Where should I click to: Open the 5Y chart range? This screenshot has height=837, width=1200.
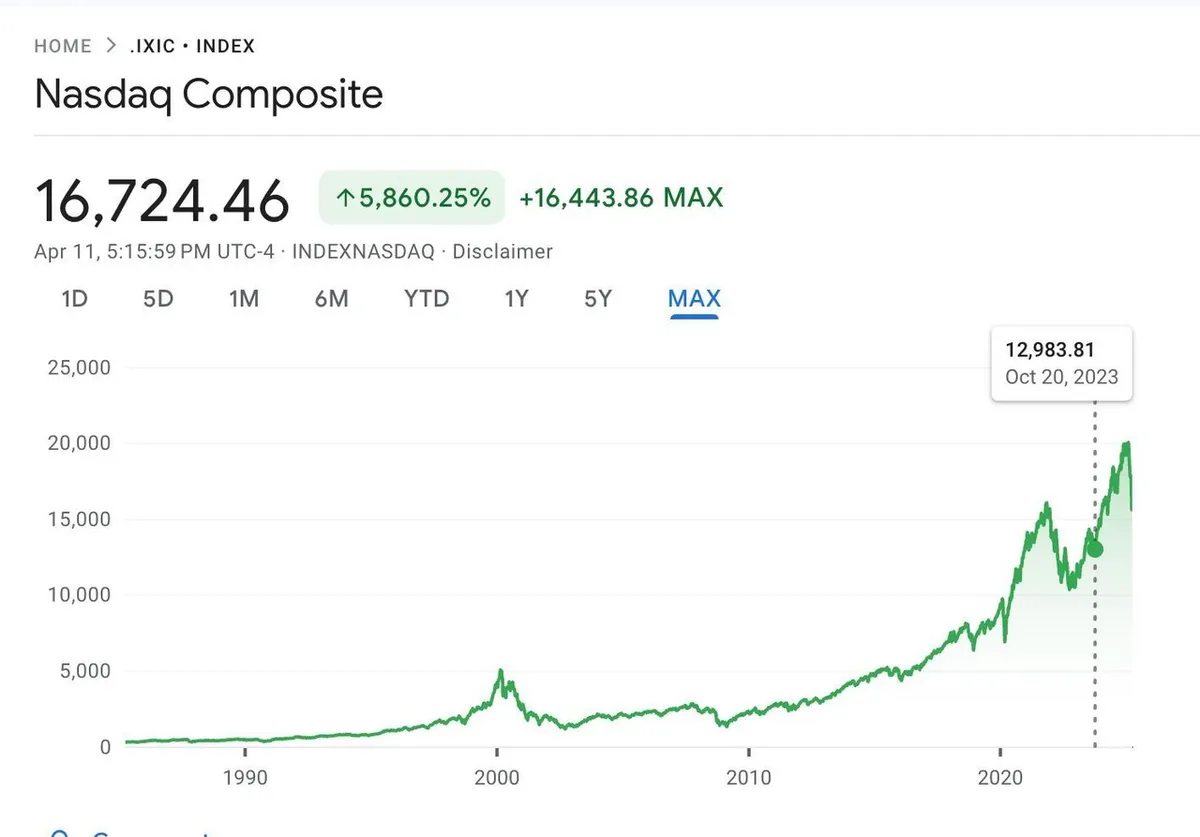[597, 298]
